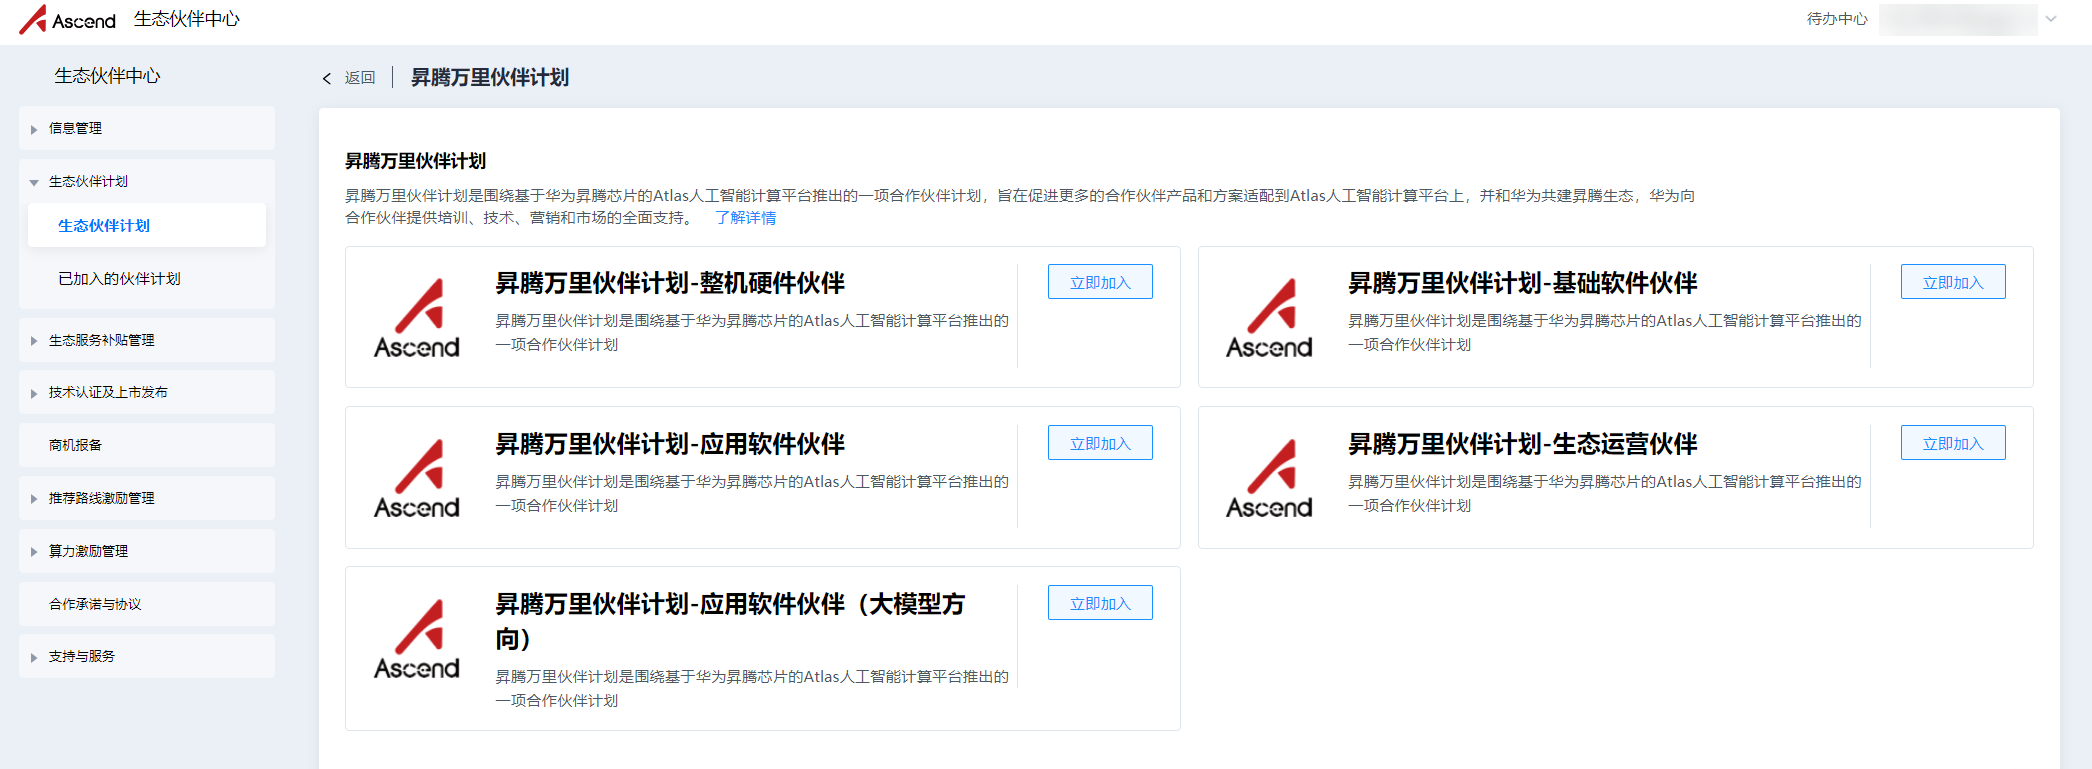Click the 支持与服务 menu label
This screenshot has width=2092, height=769.
(x=82, y=656)
